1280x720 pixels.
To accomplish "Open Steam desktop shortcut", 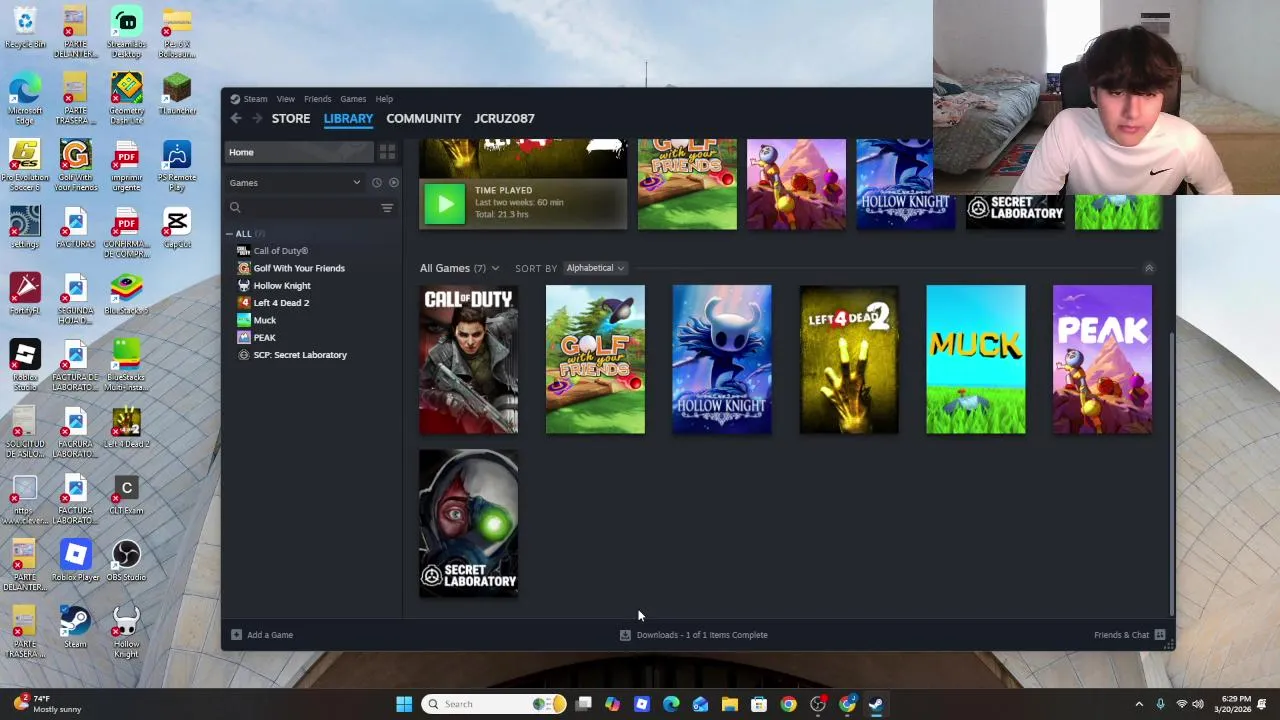I will click(x=75, y=628).
